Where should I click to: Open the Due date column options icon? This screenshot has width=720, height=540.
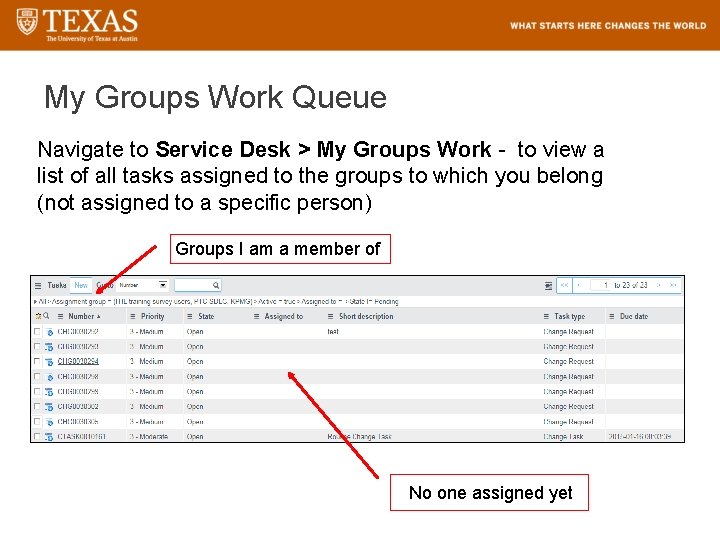point(612,316)
